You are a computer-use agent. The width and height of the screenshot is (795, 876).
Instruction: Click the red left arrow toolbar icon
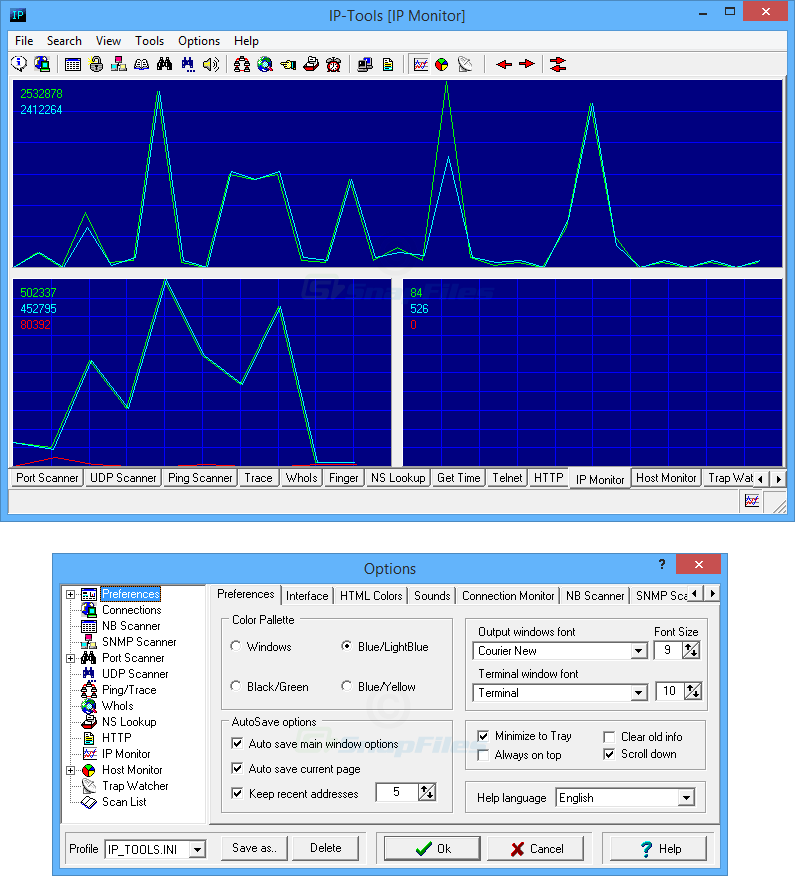click(x=504, y=64)
